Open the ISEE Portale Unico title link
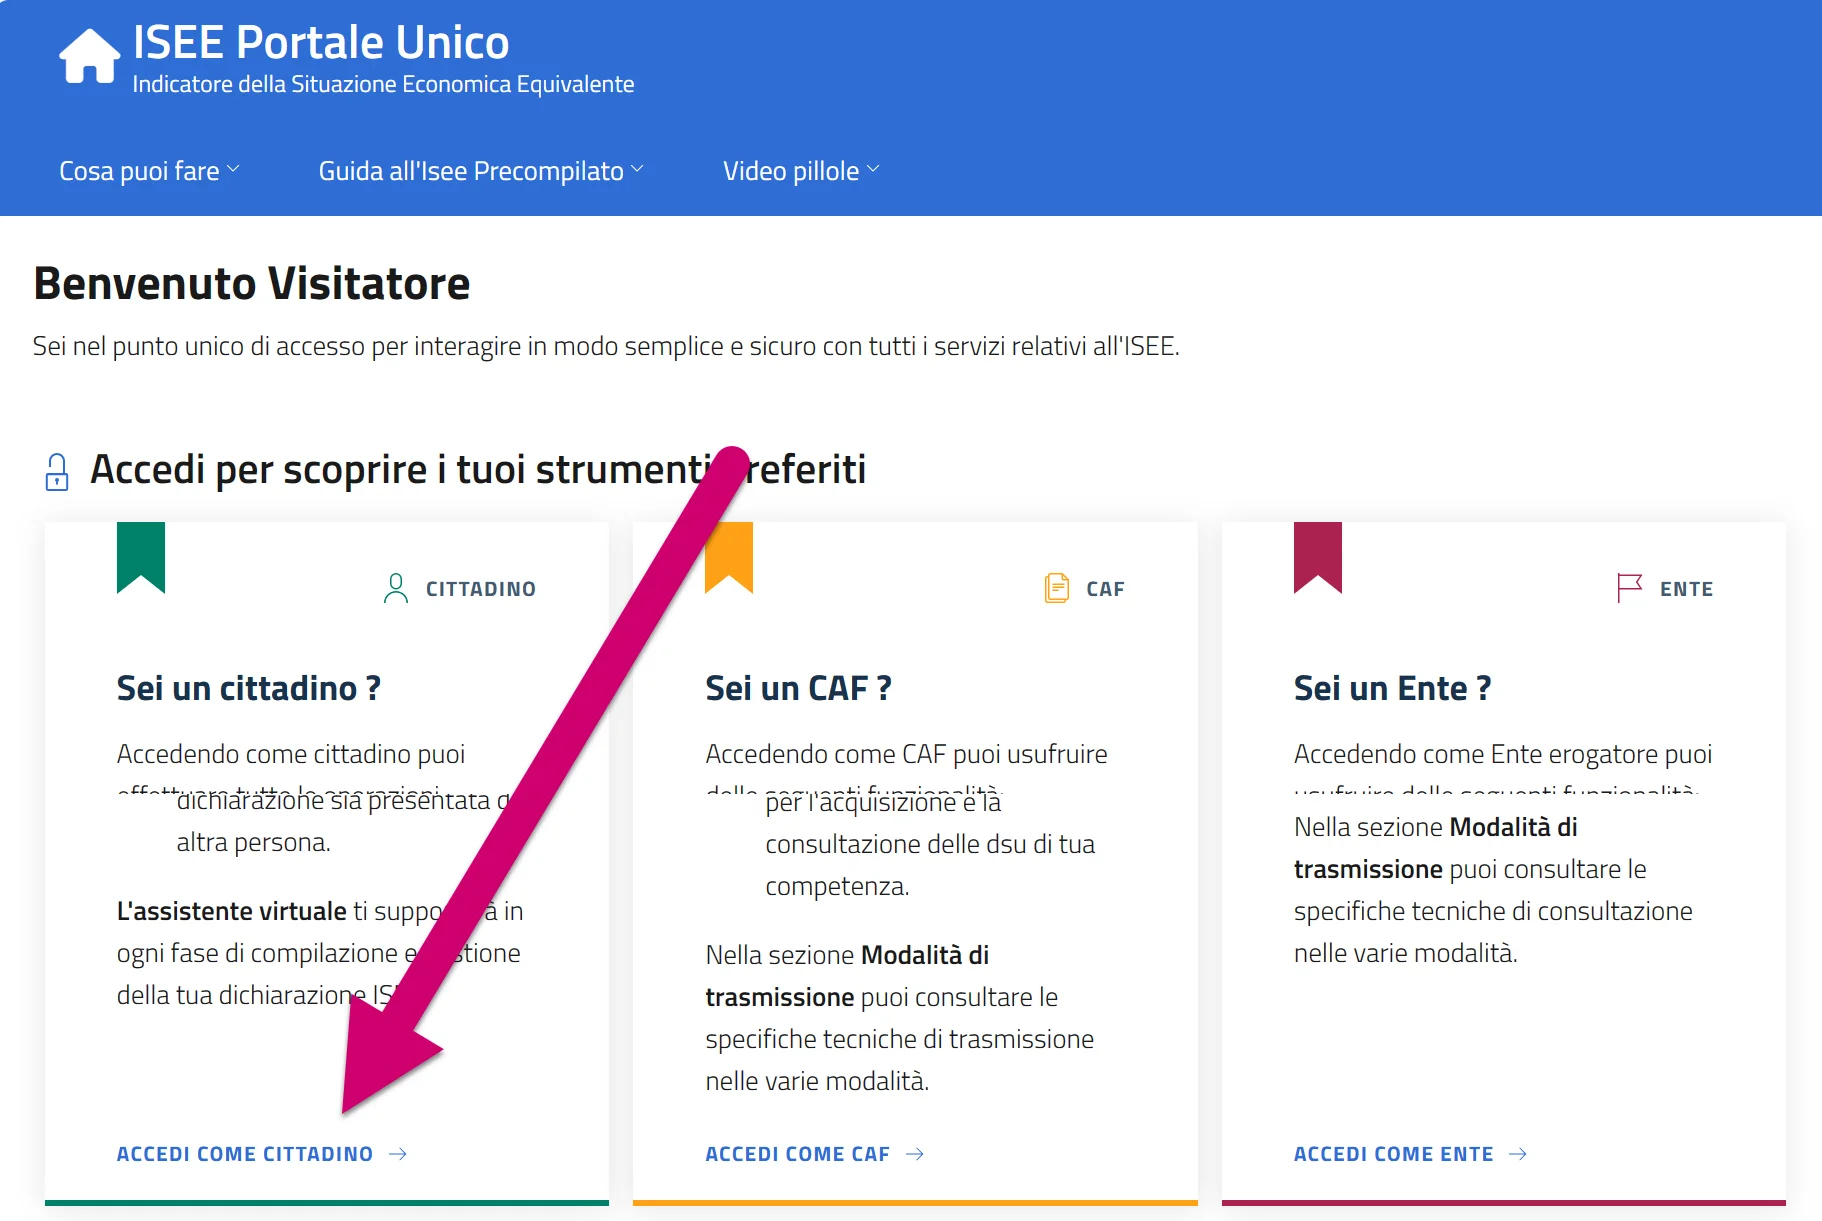1822x1221 pixels. coord(321,43)
